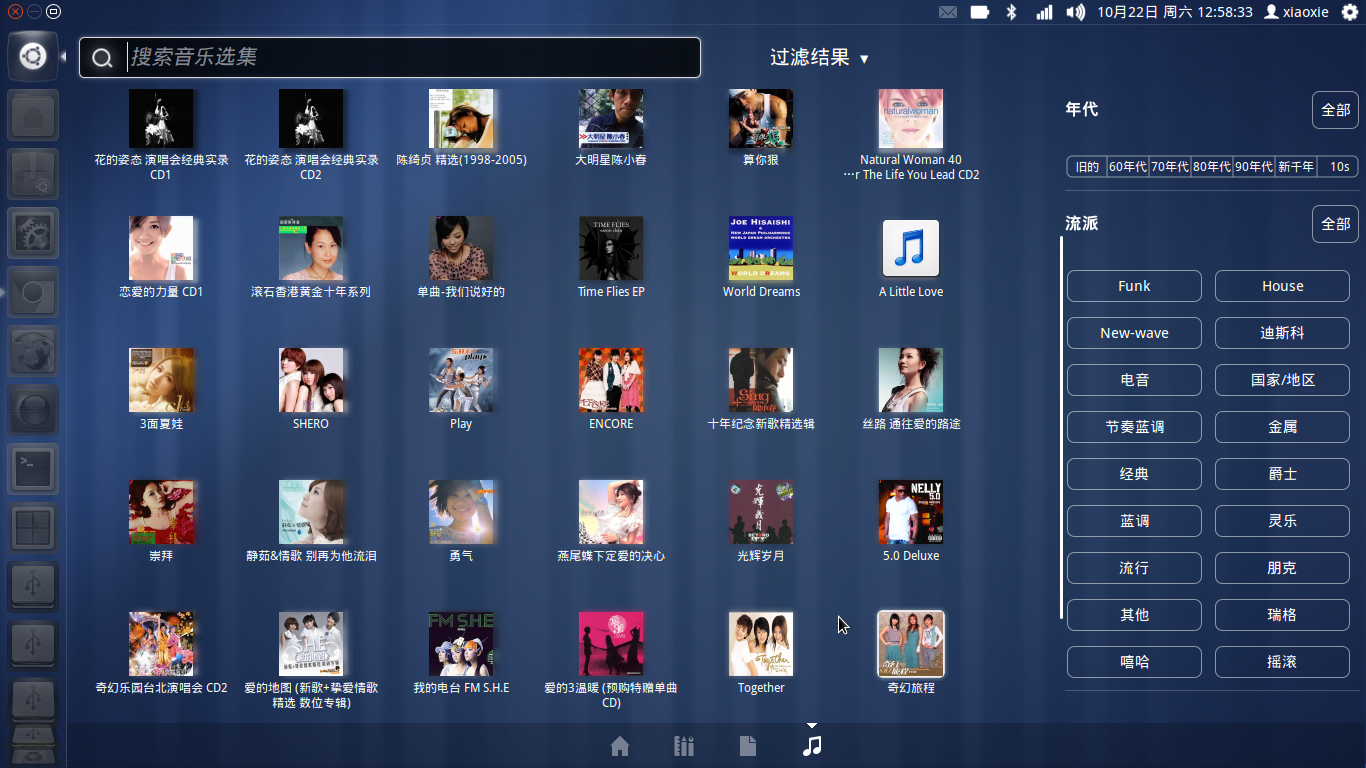Open A Little Love generic music icon
This screenshot has width=1366, height=768.
coord(911,248)
